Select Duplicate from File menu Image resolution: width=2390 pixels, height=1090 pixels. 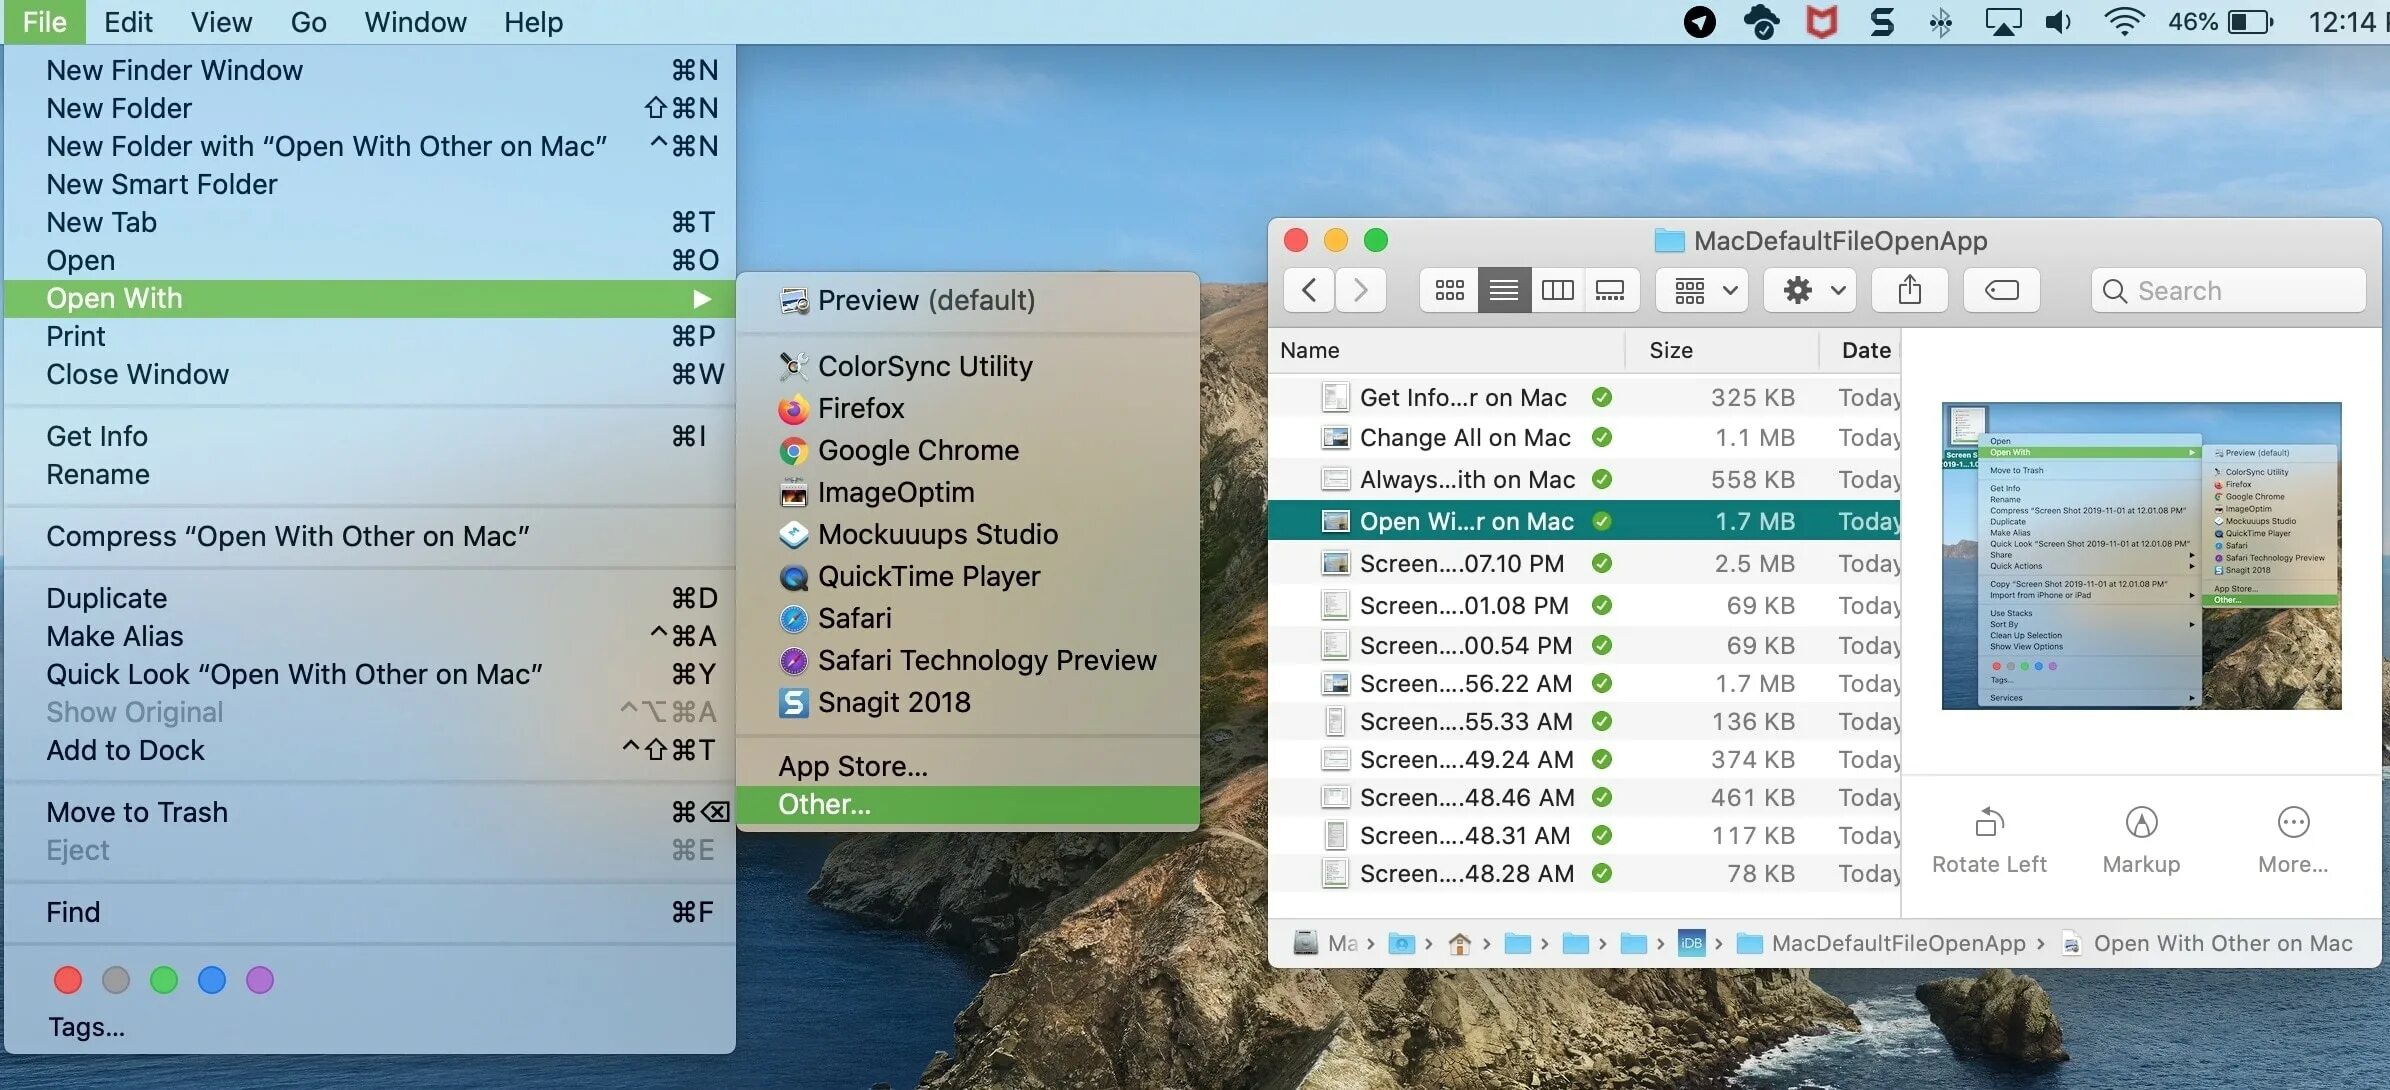[370, 598]
